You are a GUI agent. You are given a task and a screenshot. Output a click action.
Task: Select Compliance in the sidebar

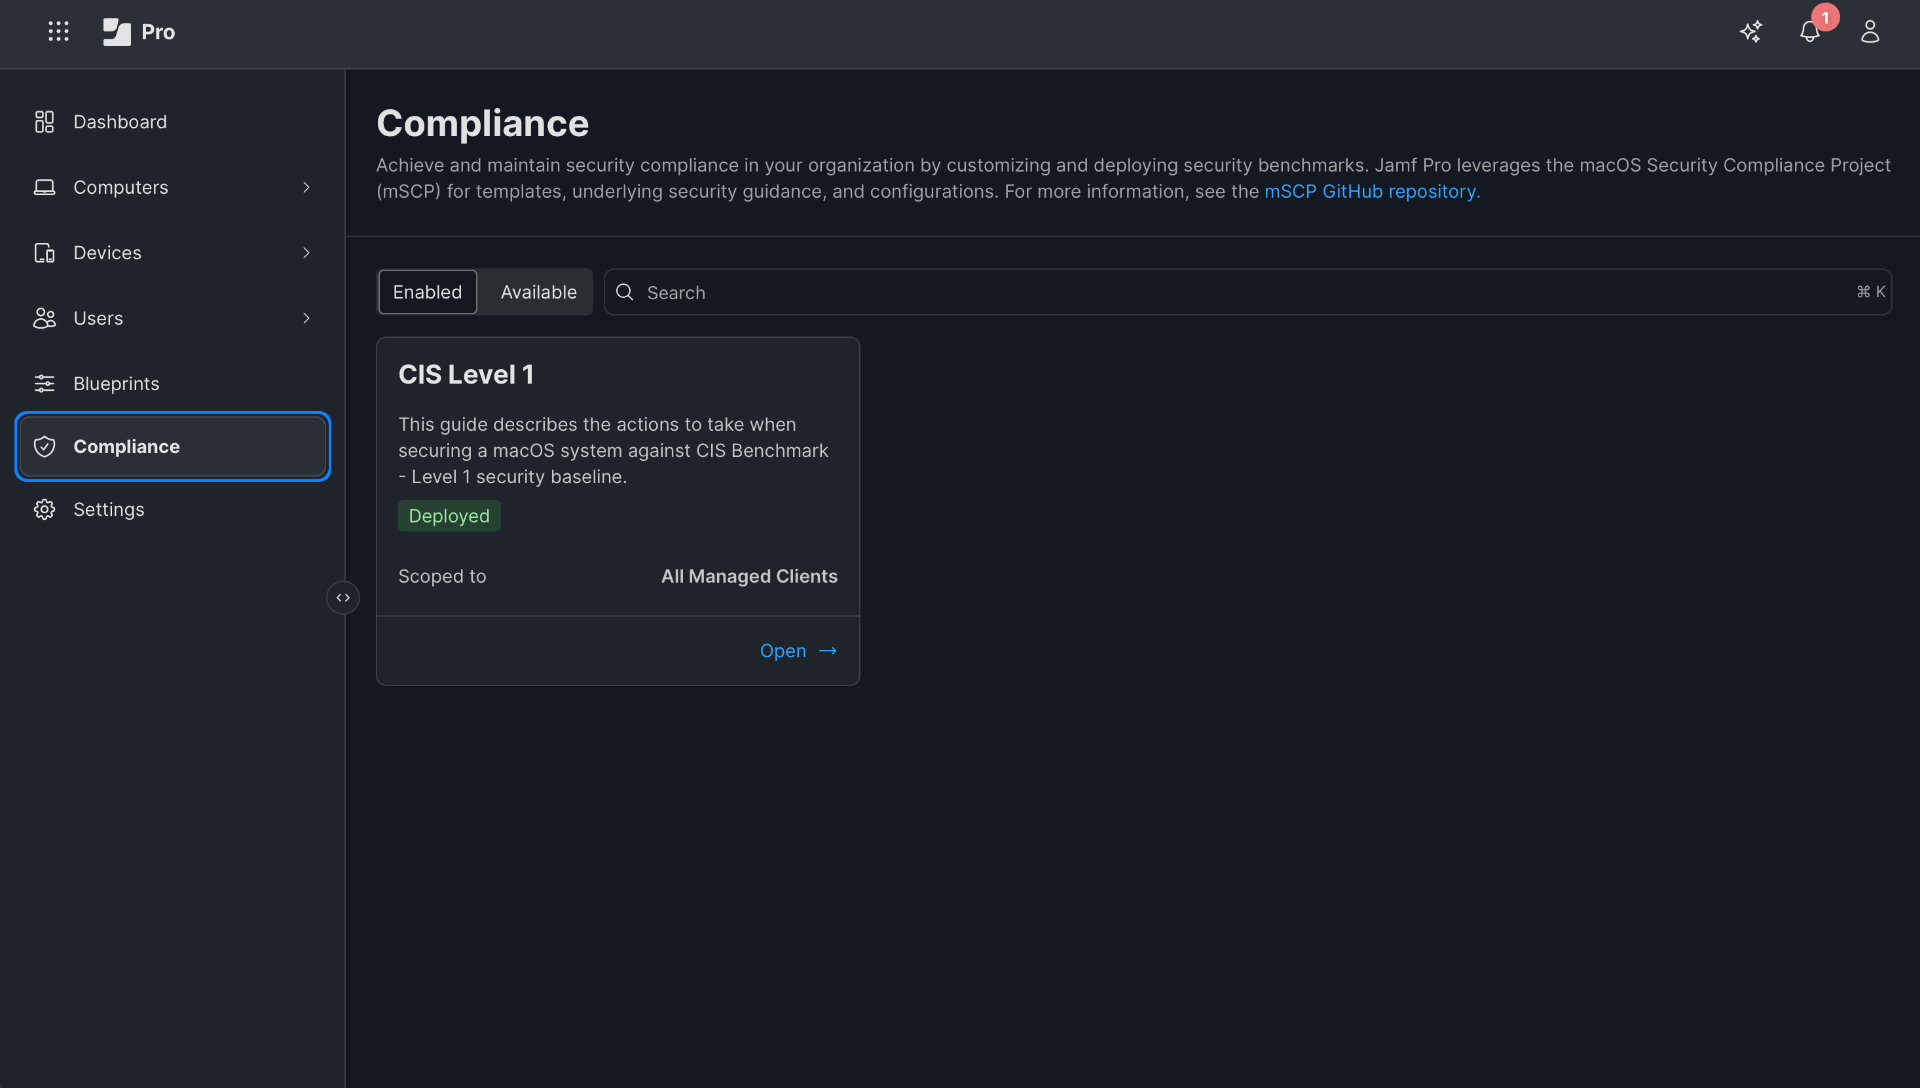click(173, 447)
